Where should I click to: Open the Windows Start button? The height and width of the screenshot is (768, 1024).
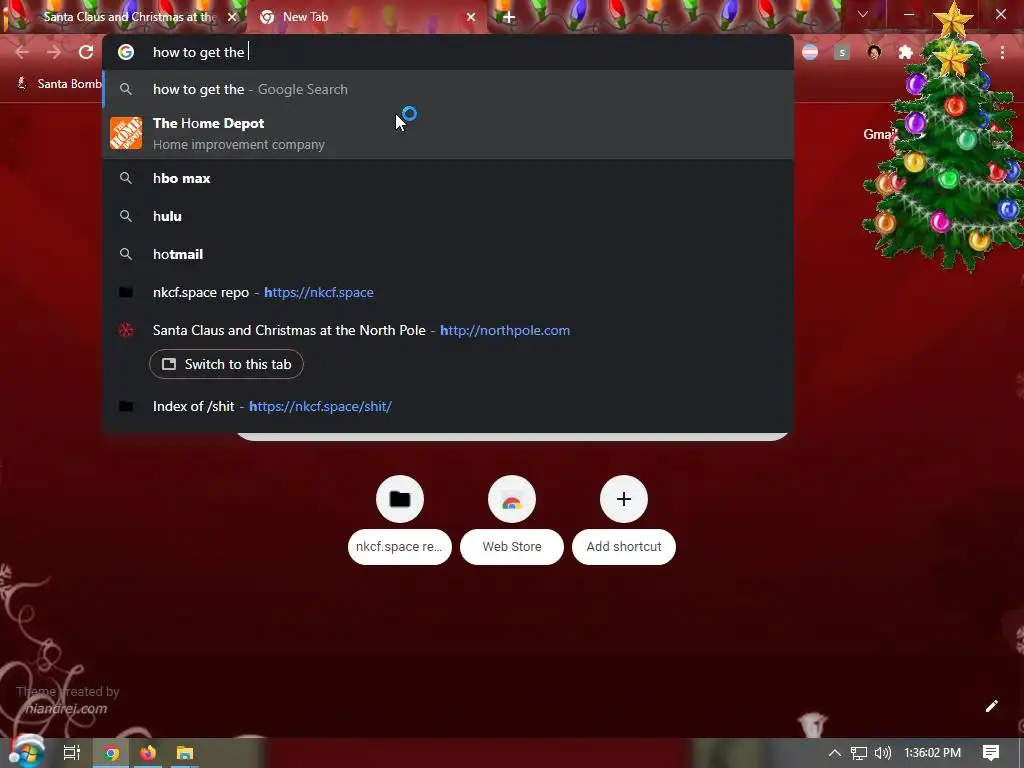pos(26,753)
